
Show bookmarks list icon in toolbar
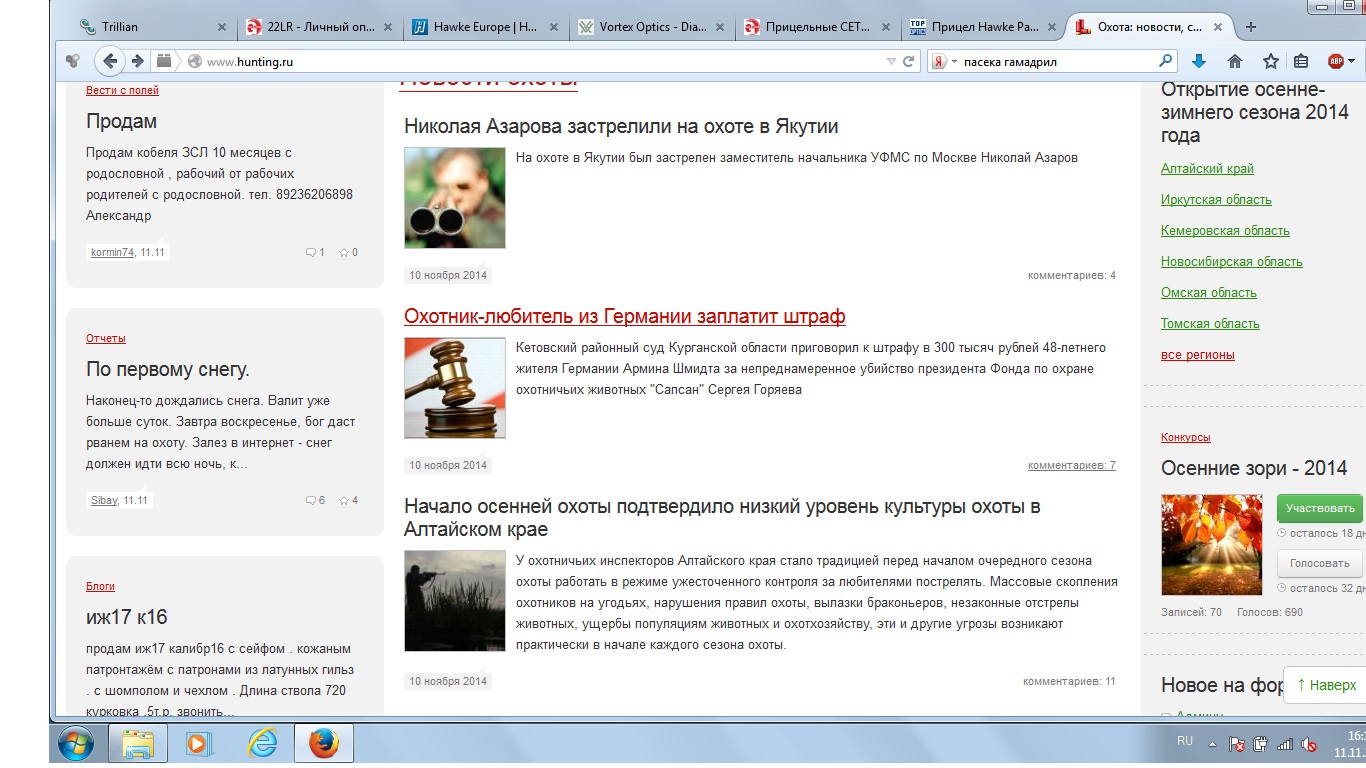click(1301, 61)
